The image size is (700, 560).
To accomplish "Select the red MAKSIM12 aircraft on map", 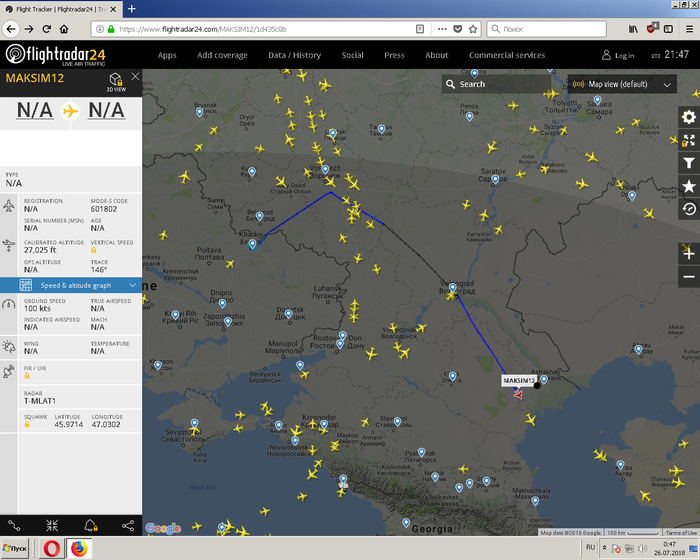I will click(x=518, y=394).
